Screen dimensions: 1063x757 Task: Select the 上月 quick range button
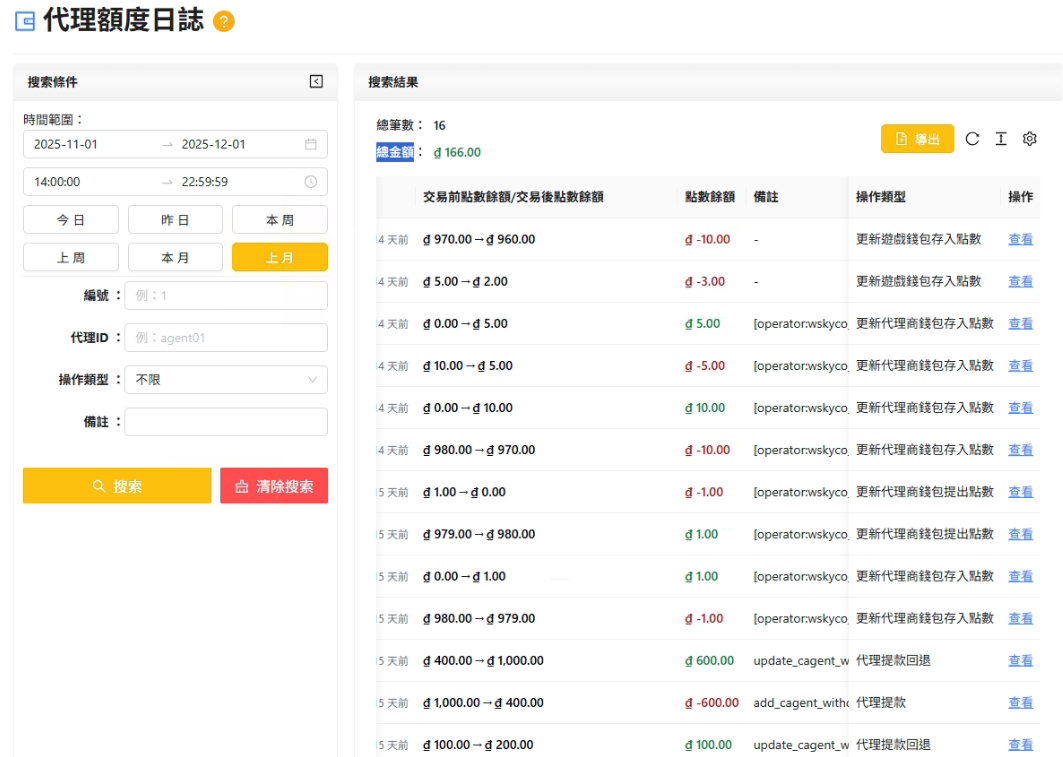279,258
